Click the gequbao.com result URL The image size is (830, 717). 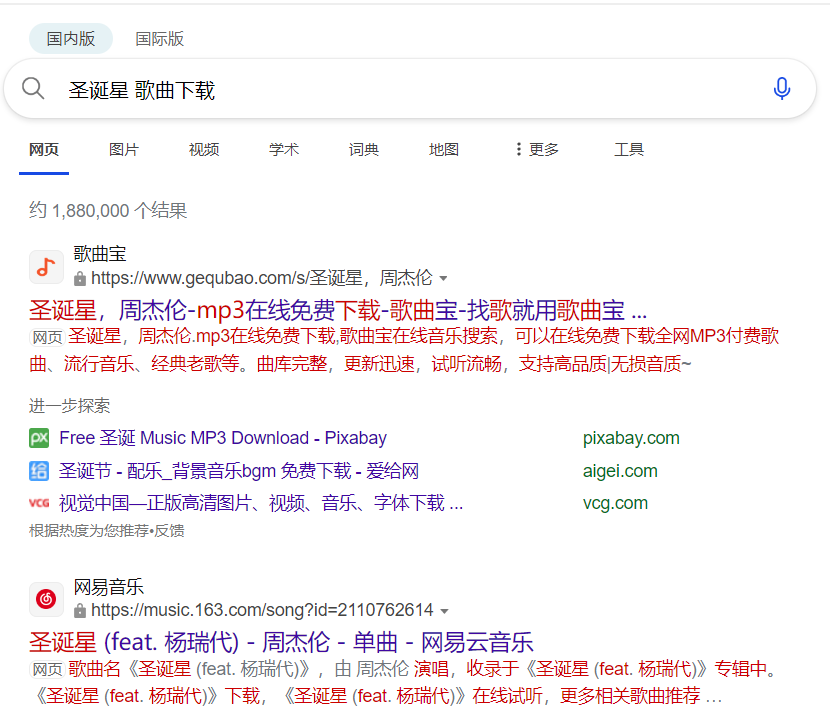click(x=261, y=278)
